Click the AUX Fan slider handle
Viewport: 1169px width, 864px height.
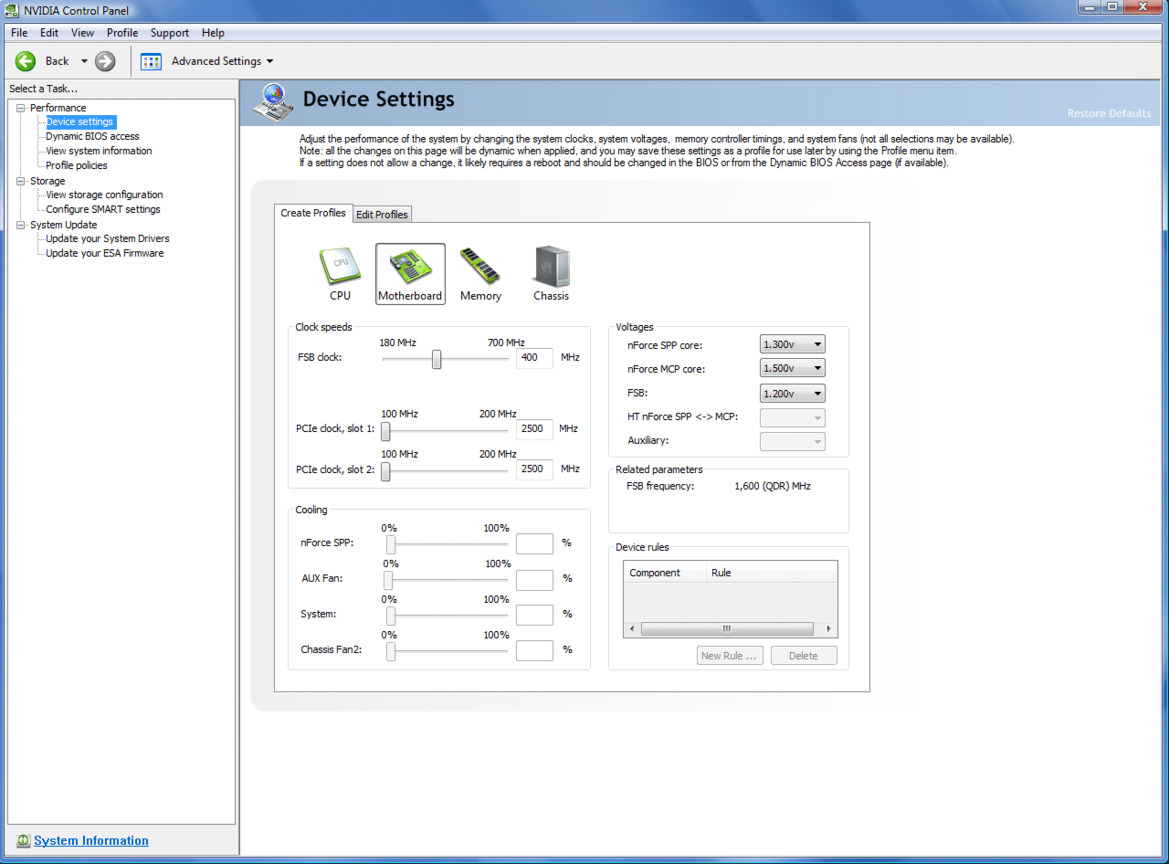388,580
